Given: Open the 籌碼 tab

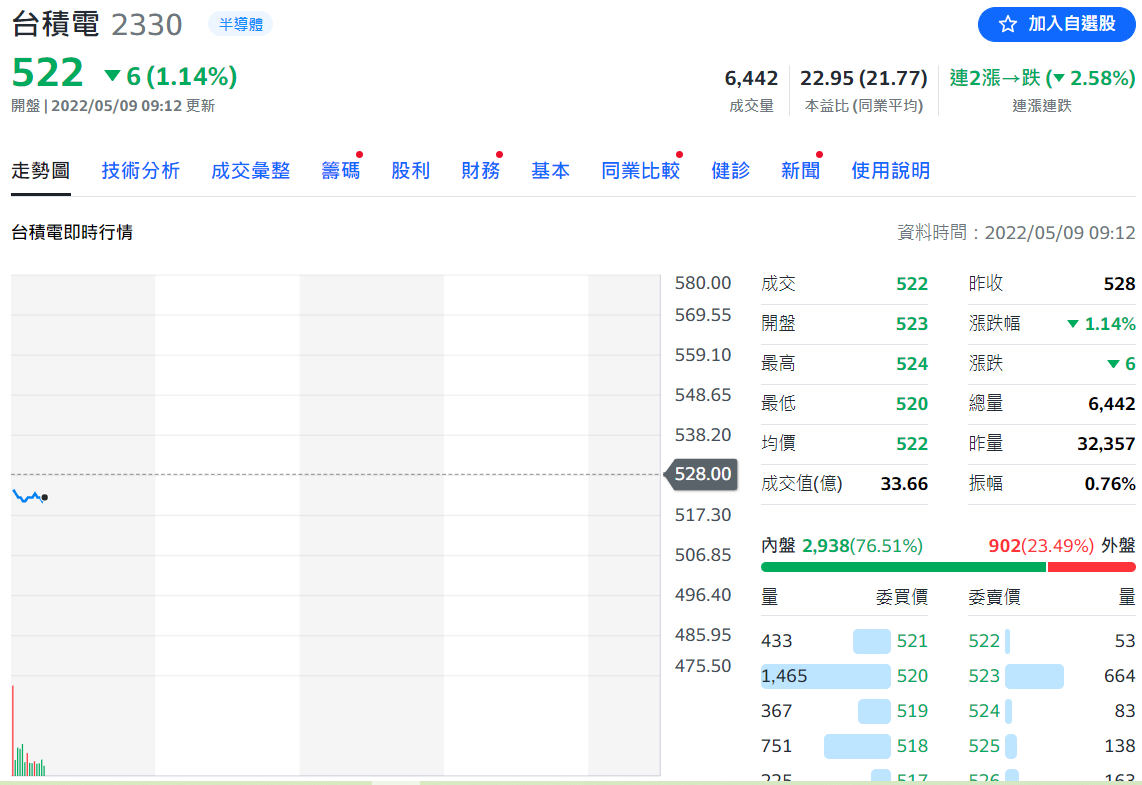Looking at the screenshot, I should coord(340,171).
